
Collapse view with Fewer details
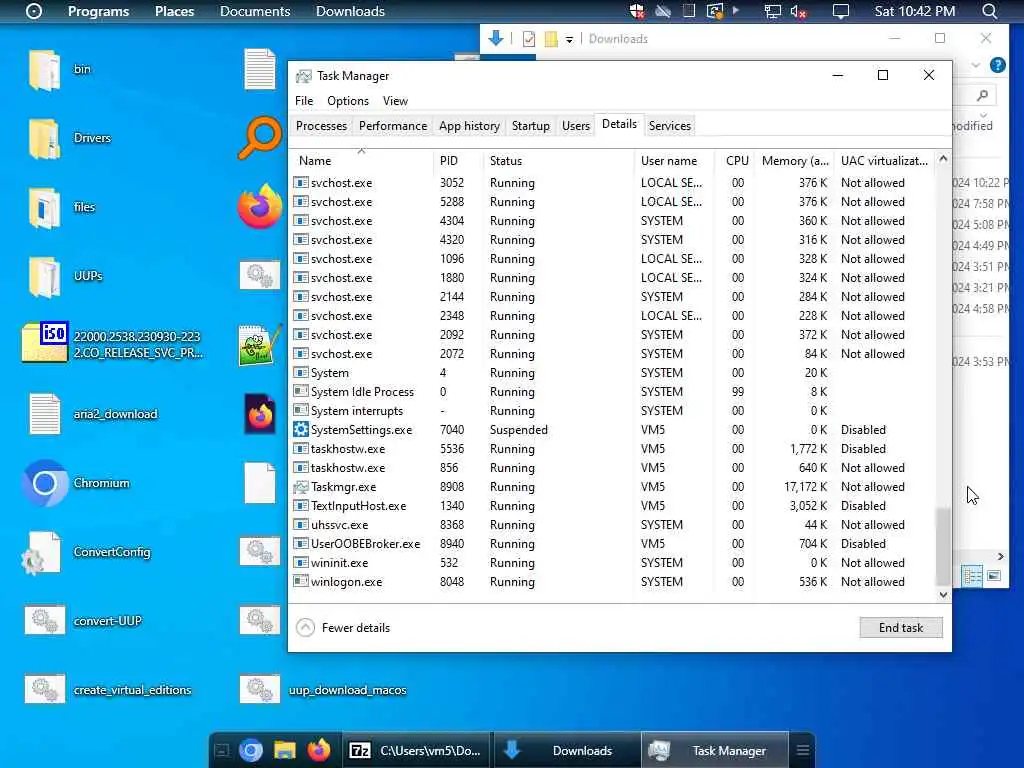point(344,628)
